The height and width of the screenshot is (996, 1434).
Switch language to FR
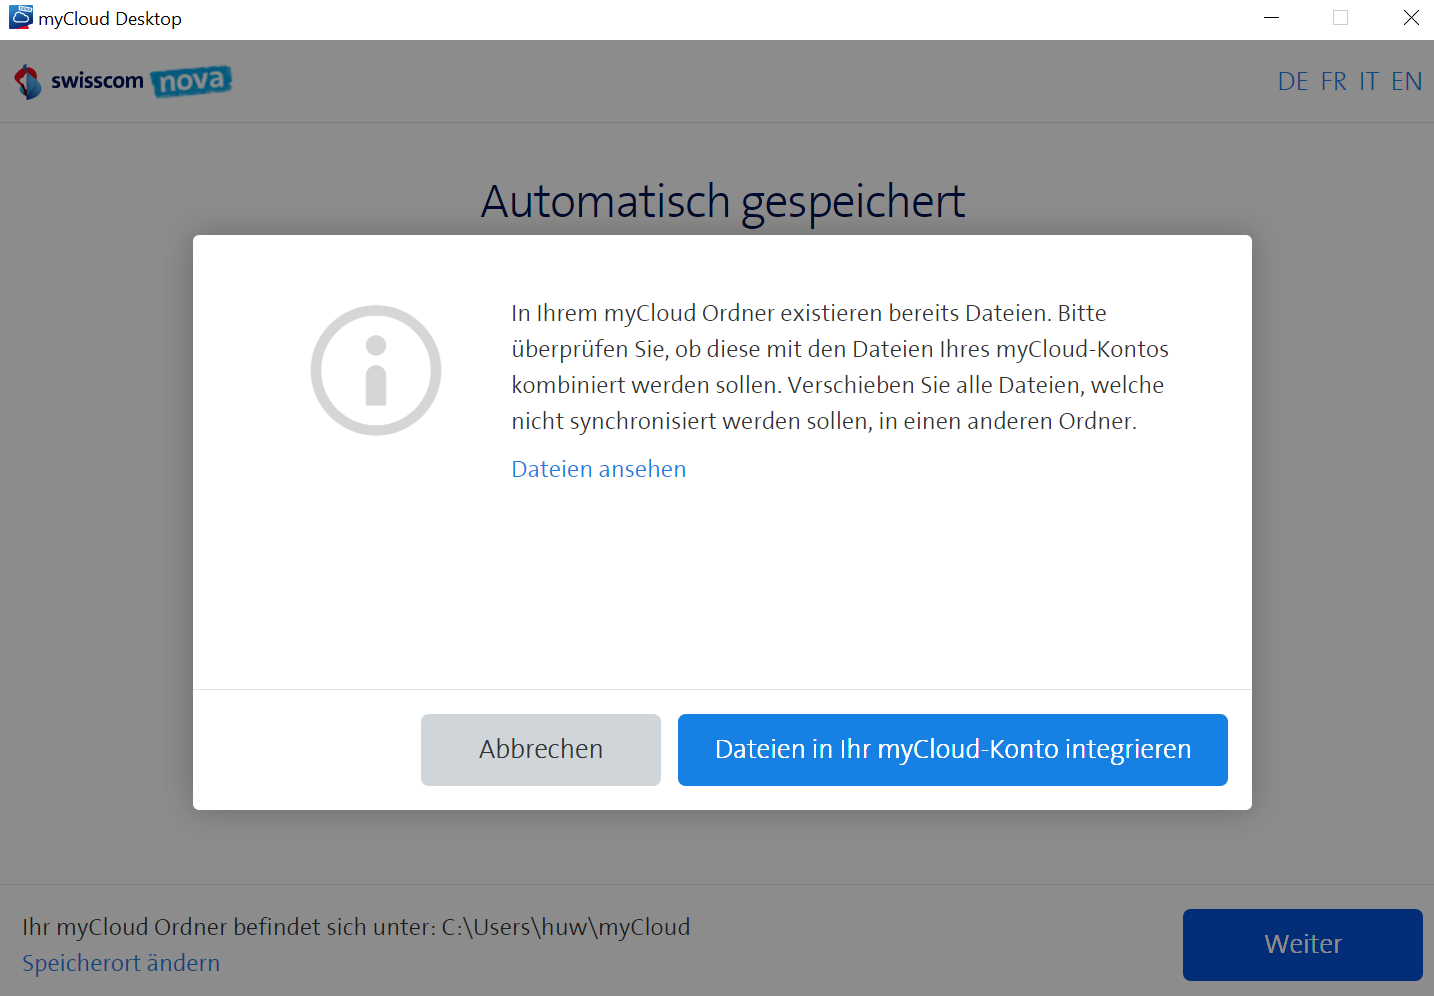(x=1333, y=81)
